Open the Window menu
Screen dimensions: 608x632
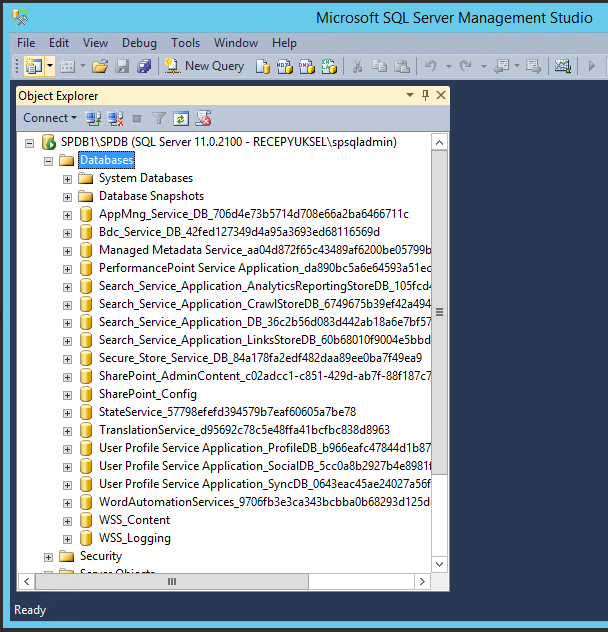[x=236, y=43]
